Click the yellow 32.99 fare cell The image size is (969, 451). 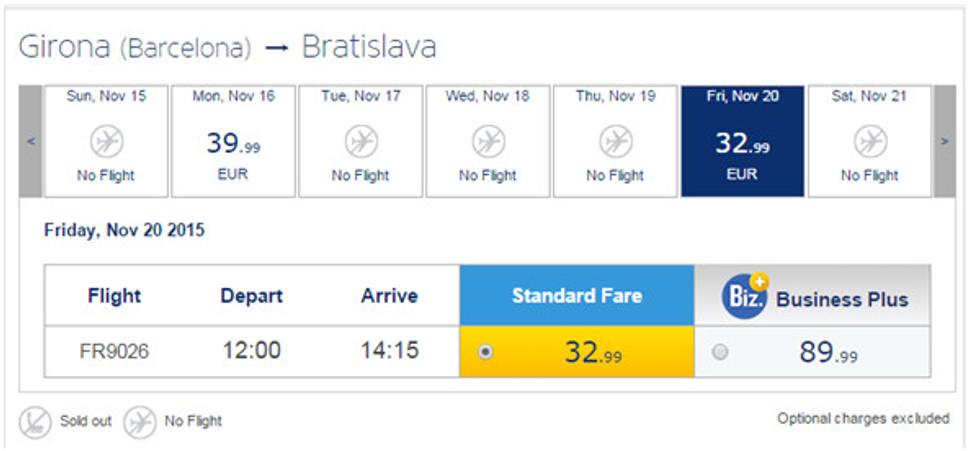pyautogui.click(x=577, y=352)
